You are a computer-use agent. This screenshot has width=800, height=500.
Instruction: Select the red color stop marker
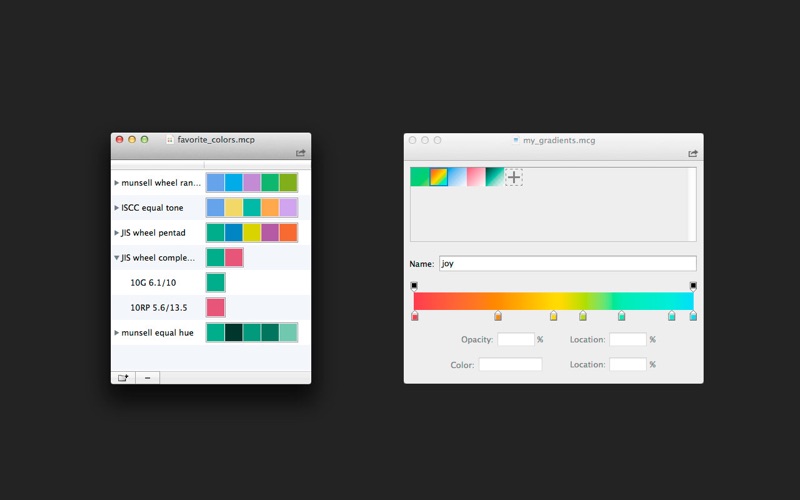415,316
